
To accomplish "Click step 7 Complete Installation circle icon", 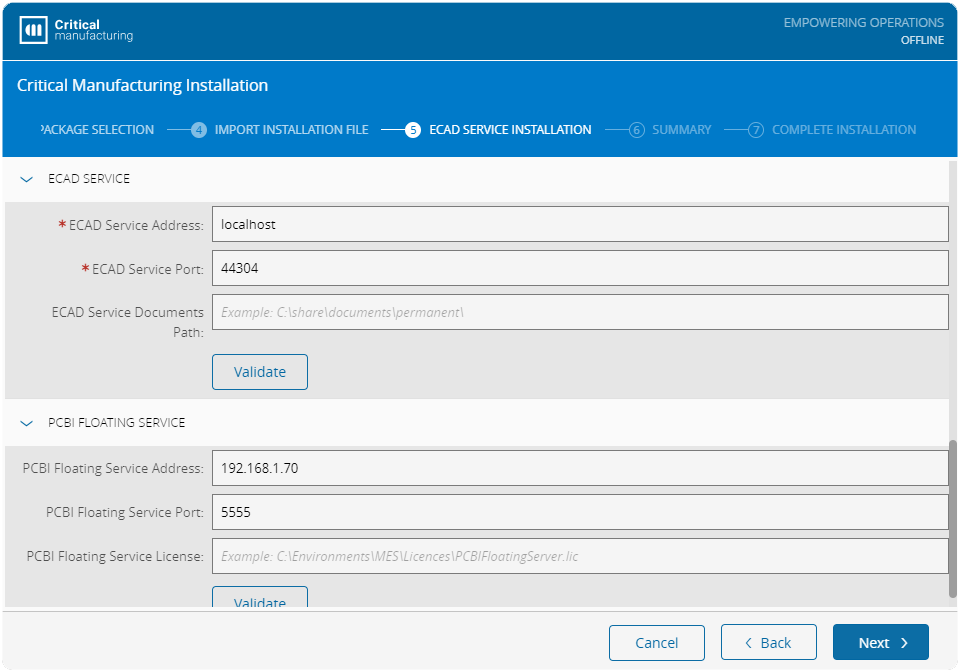I will [756, 130].
